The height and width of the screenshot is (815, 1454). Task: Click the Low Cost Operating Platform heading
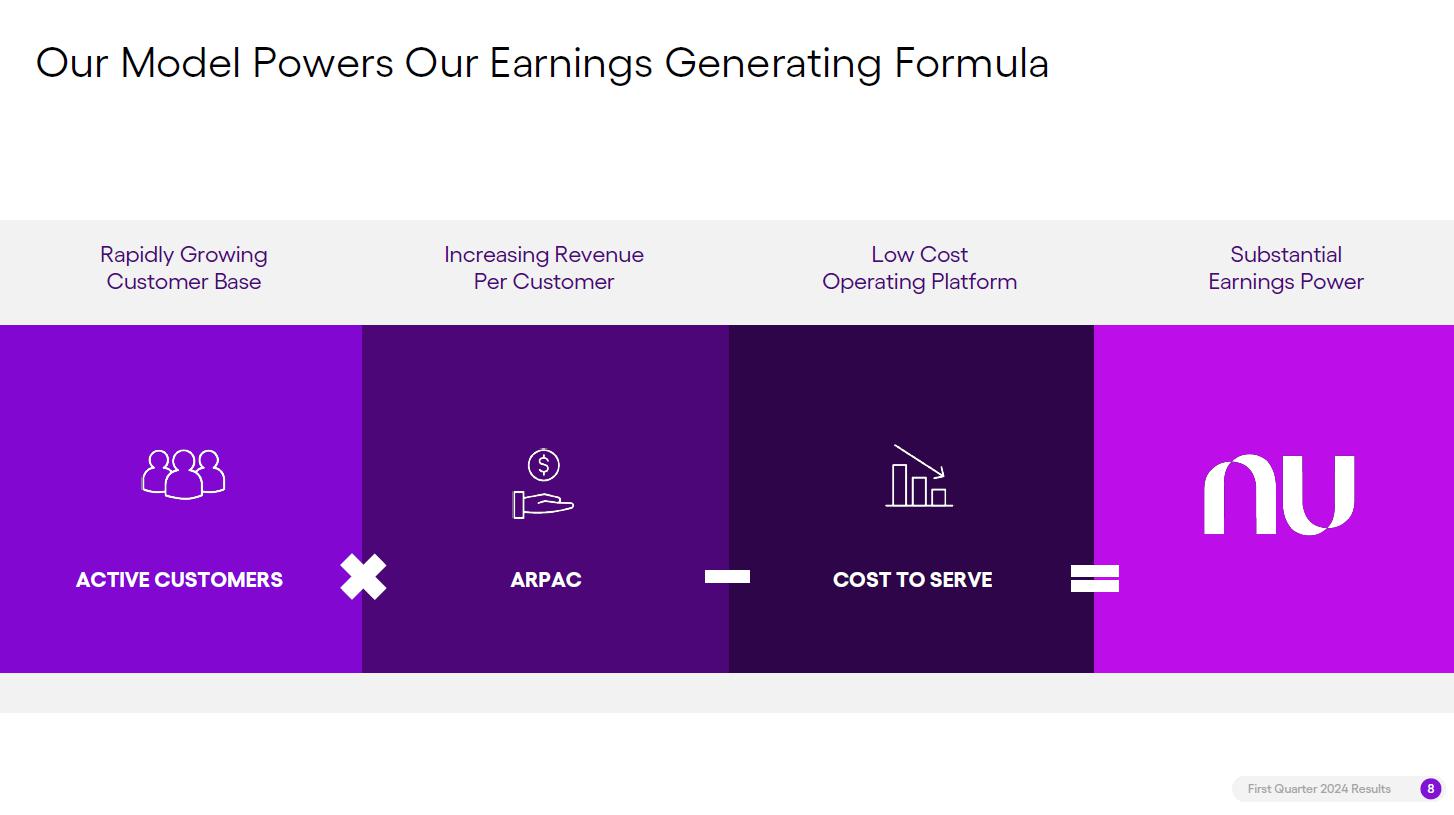pos(919,268)
